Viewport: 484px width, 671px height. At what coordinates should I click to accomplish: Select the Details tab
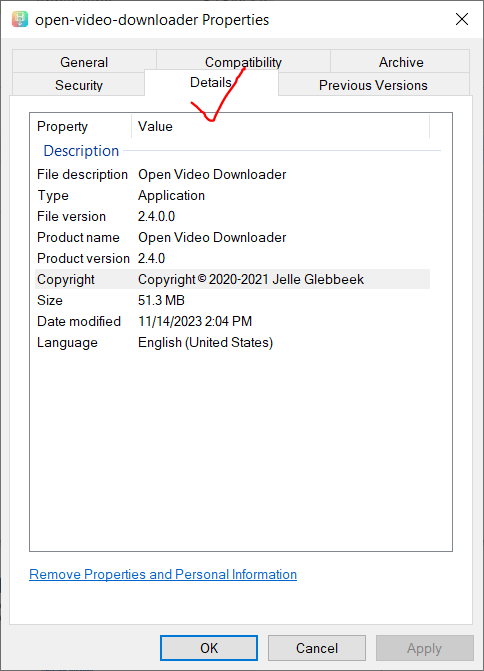point(211,83)
